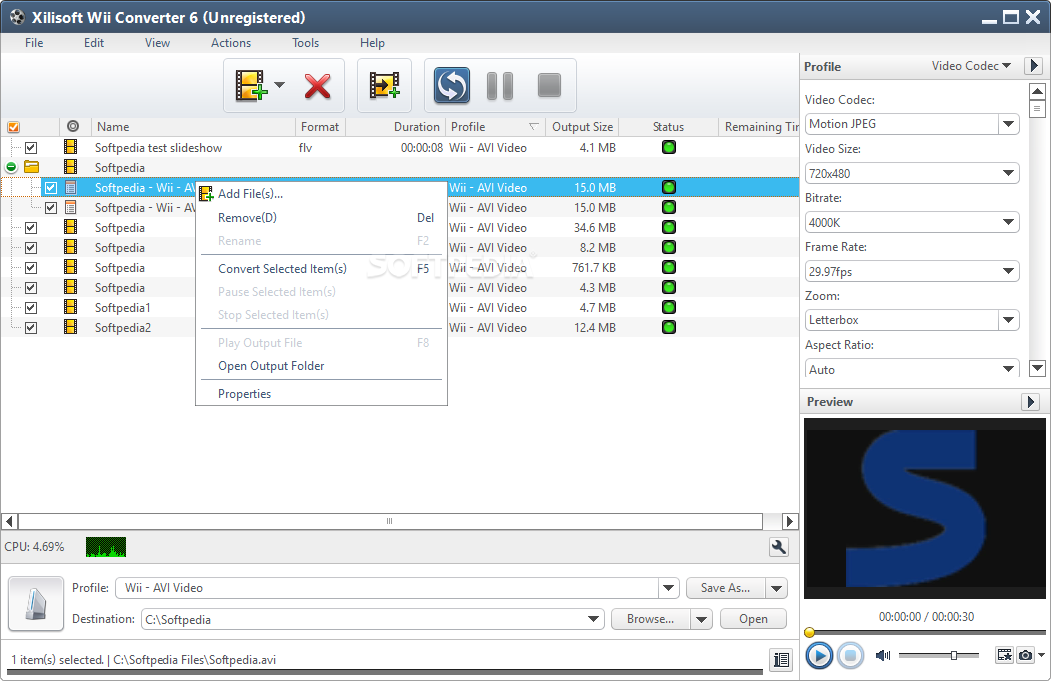Click film icon of Softpedia2 row

pyautogui.click(x=70, y=327)
